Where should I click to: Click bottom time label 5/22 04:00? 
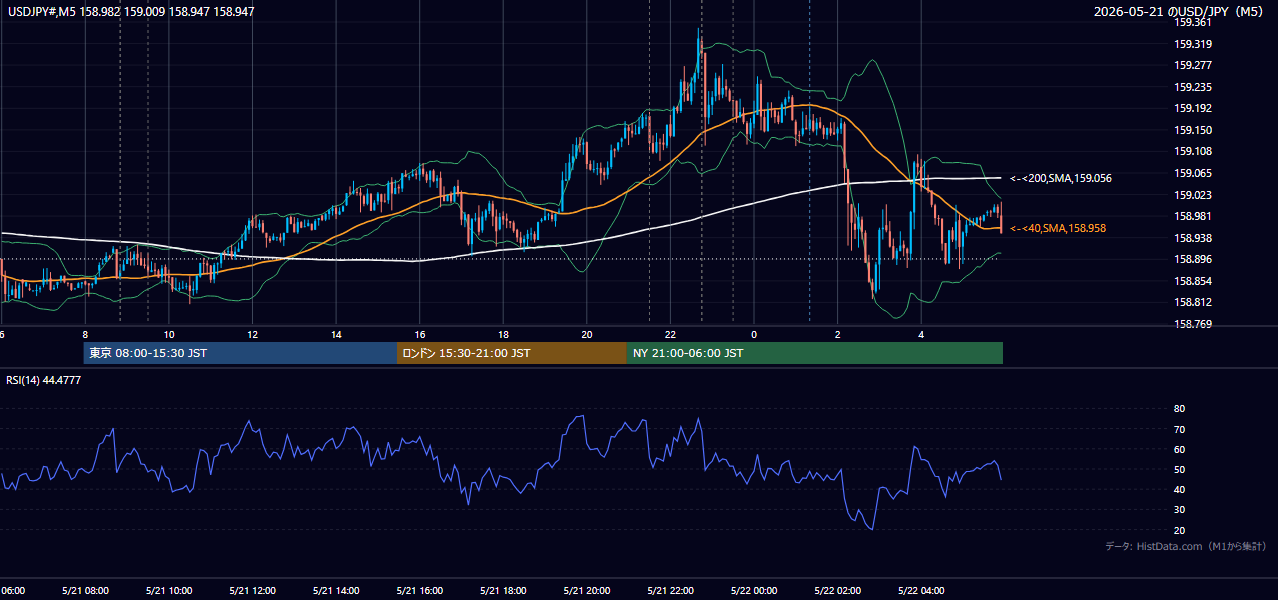tap(921, 590)
